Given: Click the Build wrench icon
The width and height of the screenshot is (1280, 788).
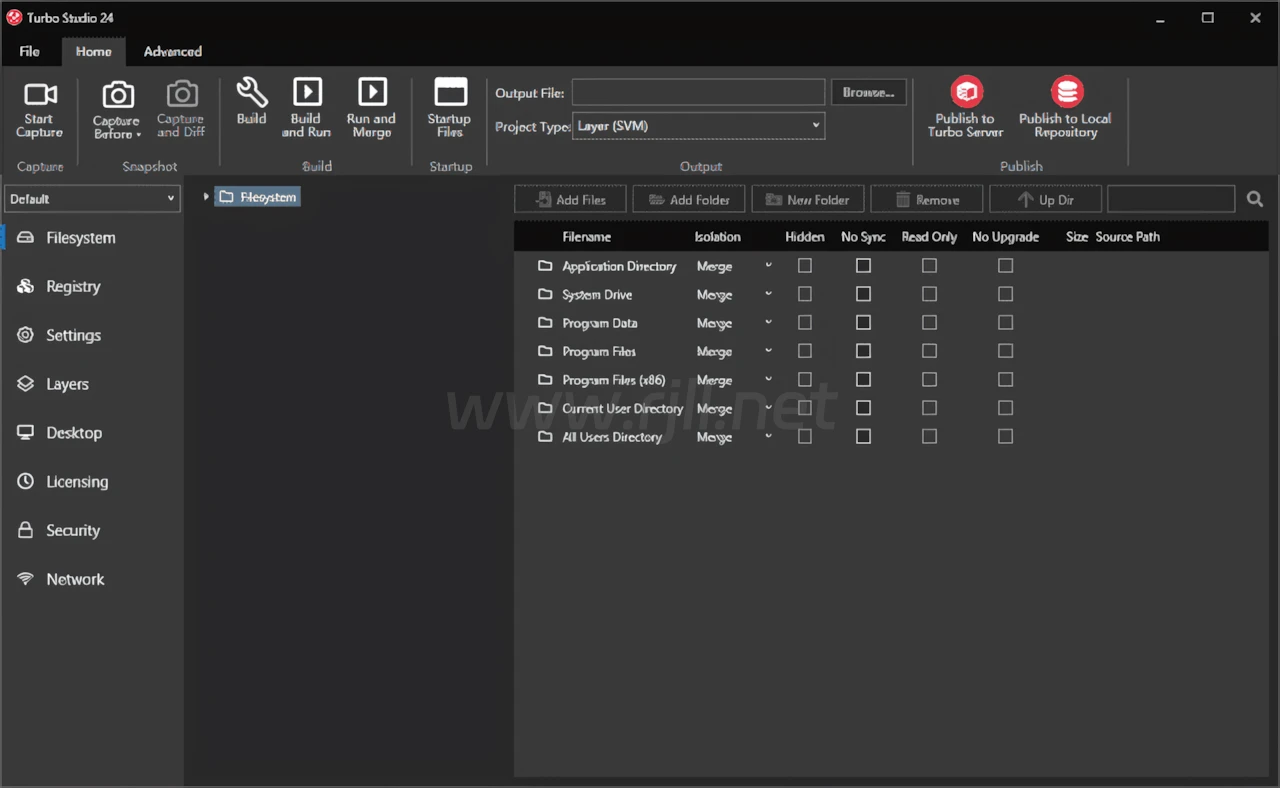Looking at the screenshot, I should (x=251, y=94).
